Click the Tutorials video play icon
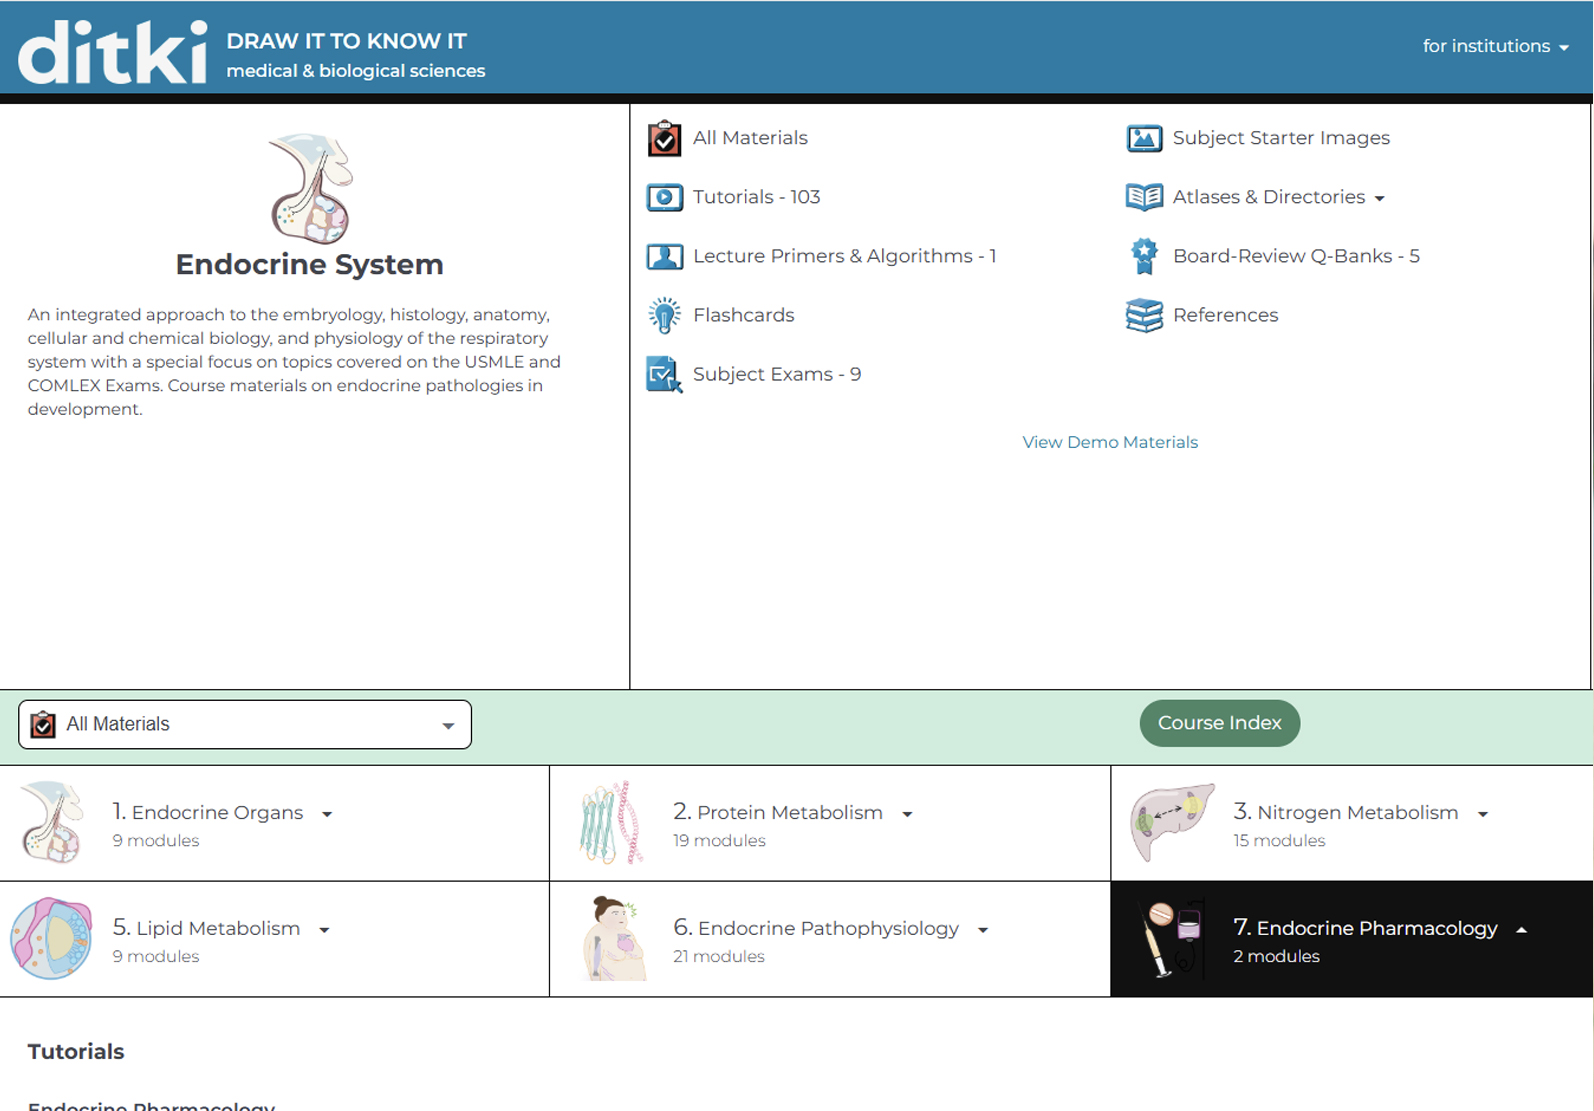 pos(664,197)
